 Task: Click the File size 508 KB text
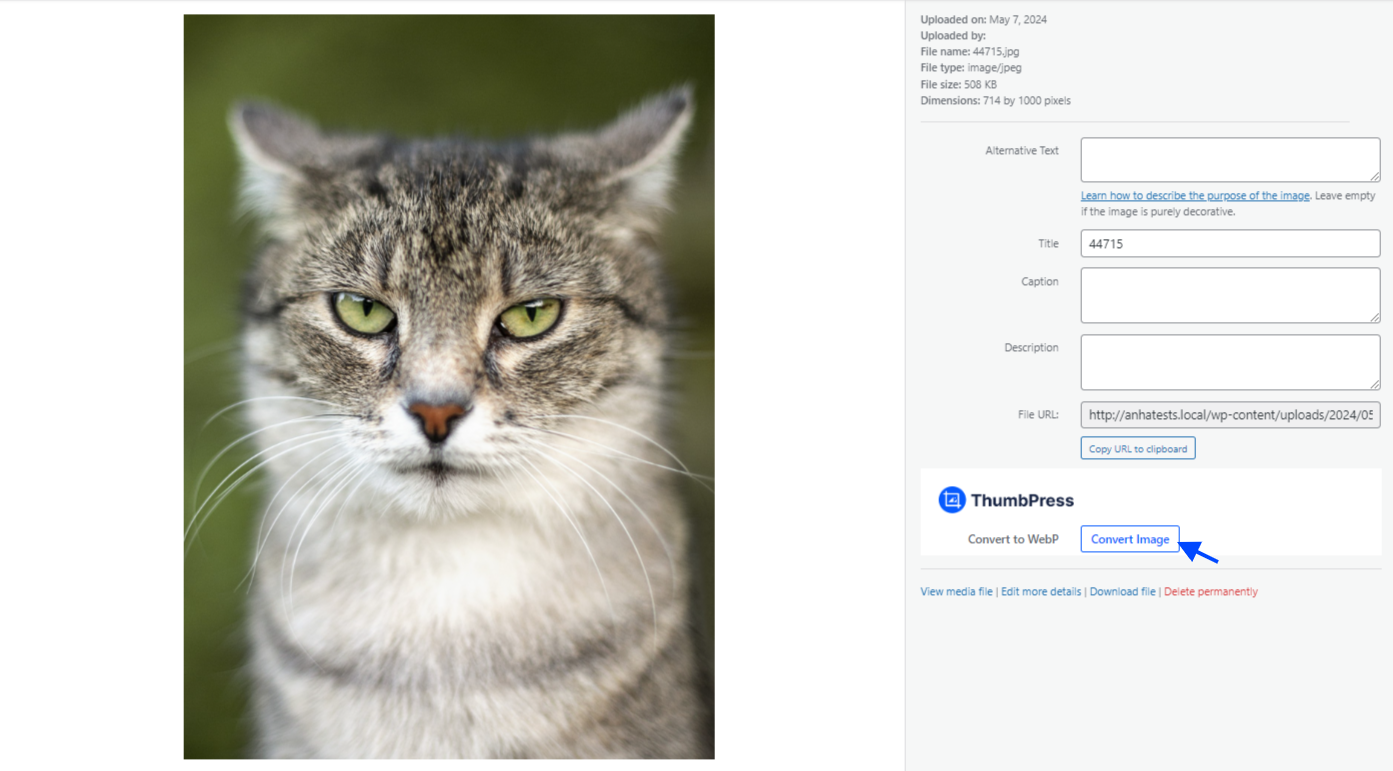(958, 85)
